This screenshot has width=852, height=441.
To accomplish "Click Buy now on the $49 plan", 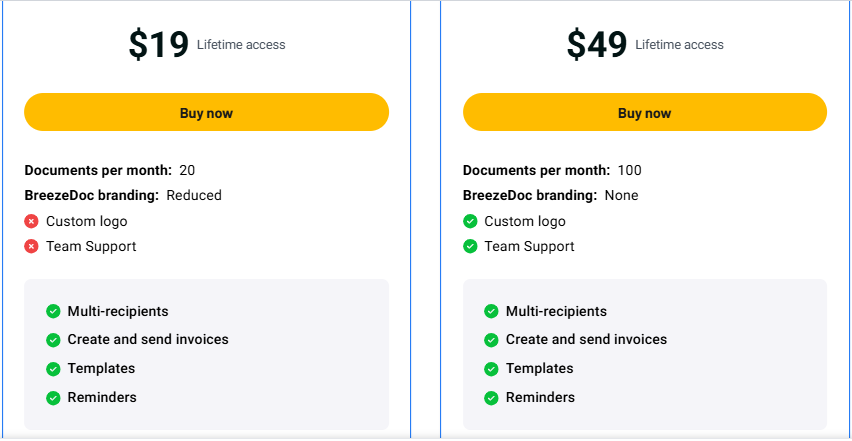I will [x=644, y=113].
